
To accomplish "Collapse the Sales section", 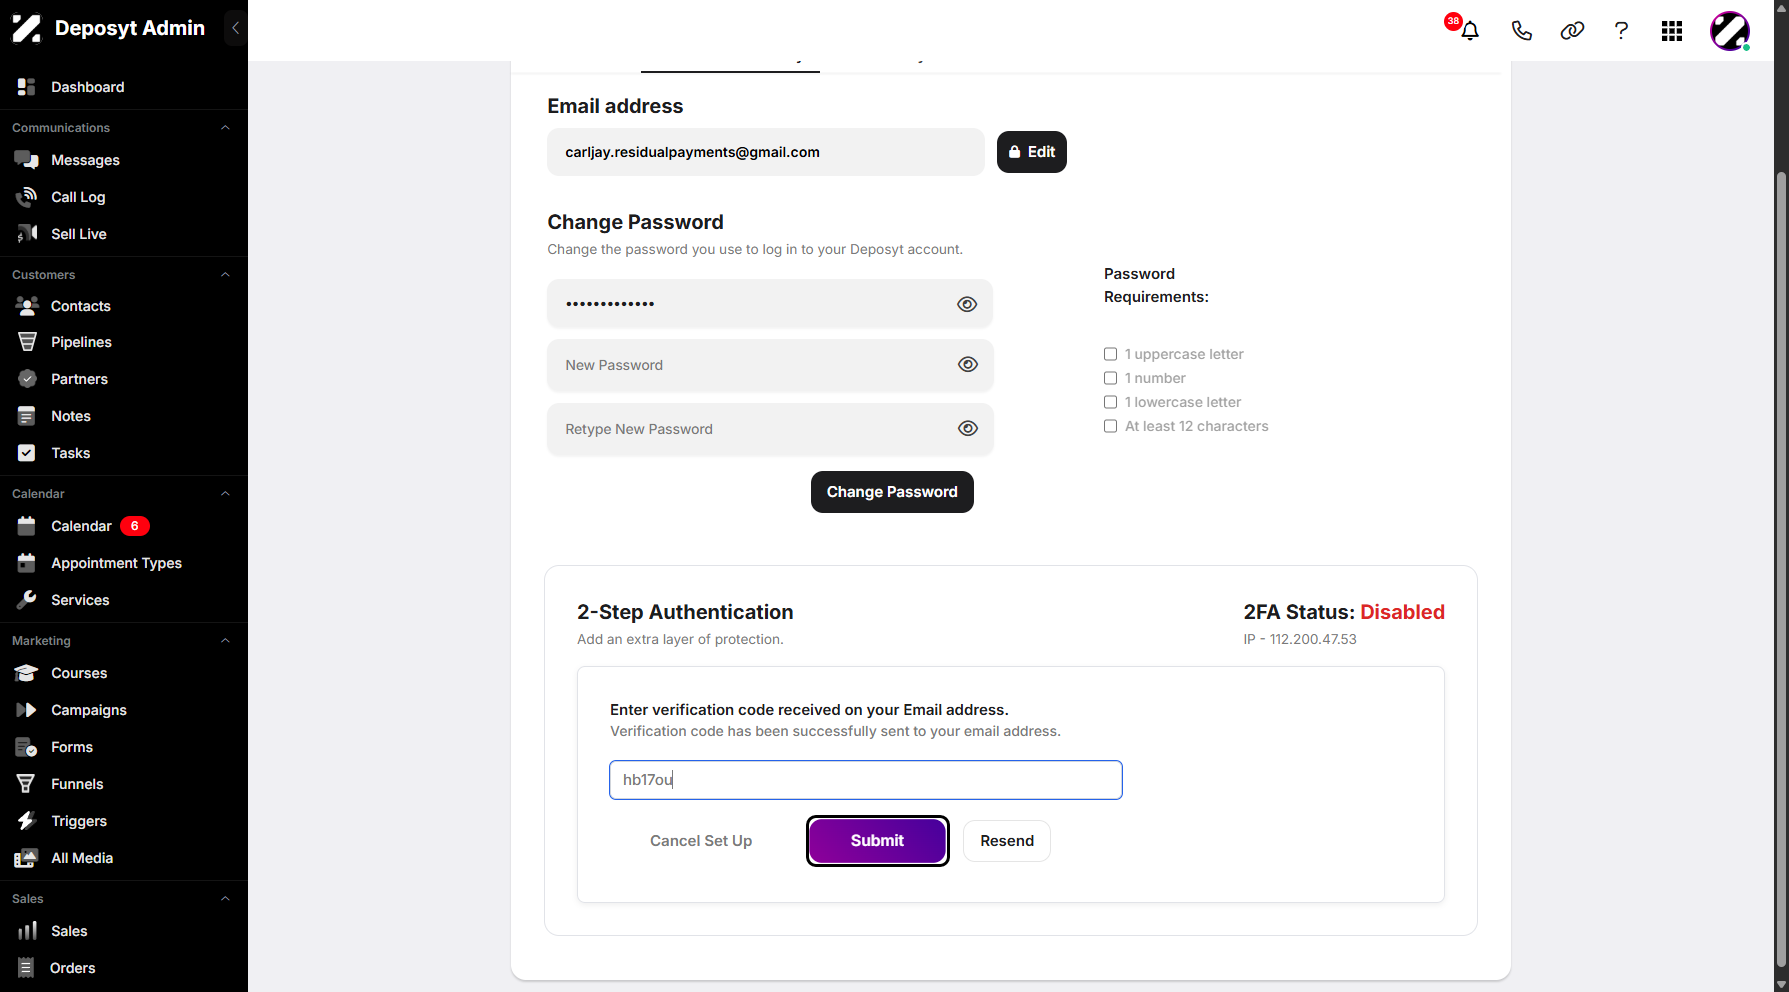I will coord(225,899).
